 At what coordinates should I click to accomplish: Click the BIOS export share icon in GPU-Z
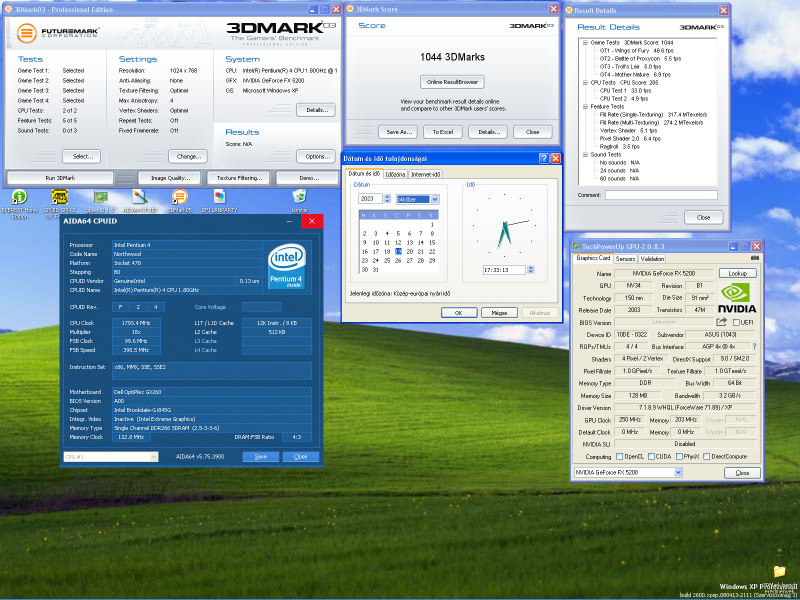pos(721,322)
